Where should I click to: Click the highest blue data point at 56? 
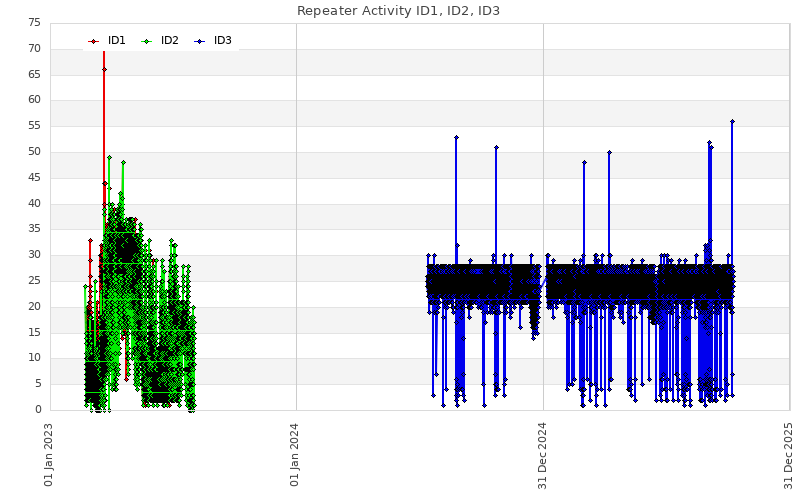click(732, 121)
